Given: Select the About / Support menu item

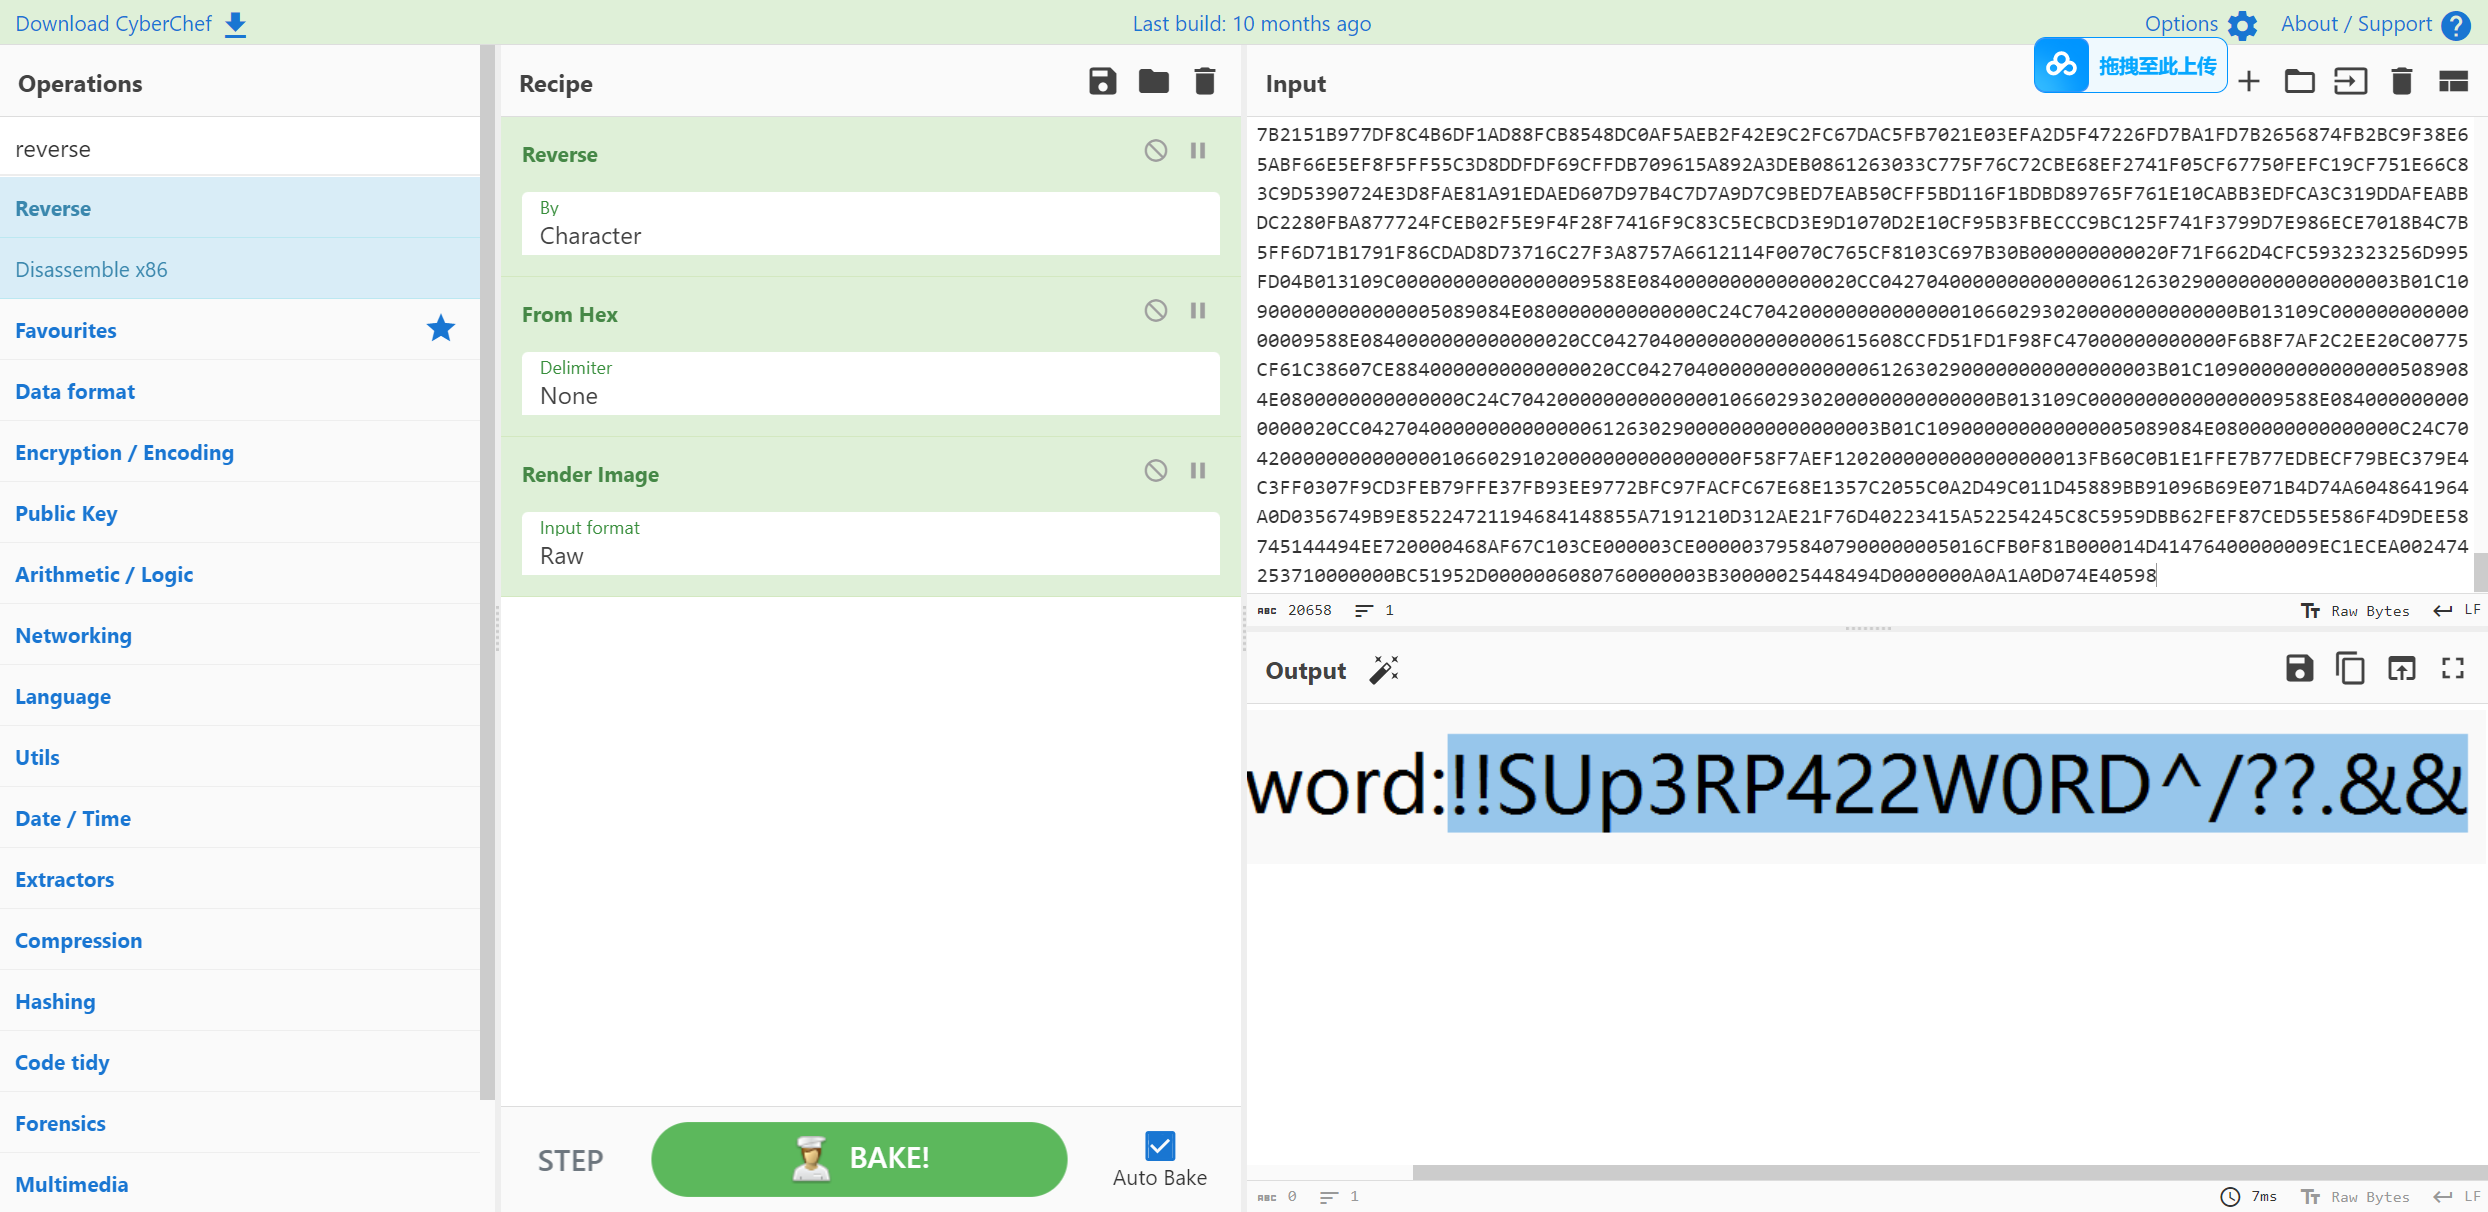Looking at the screenshot, I should pos(2366,22).
